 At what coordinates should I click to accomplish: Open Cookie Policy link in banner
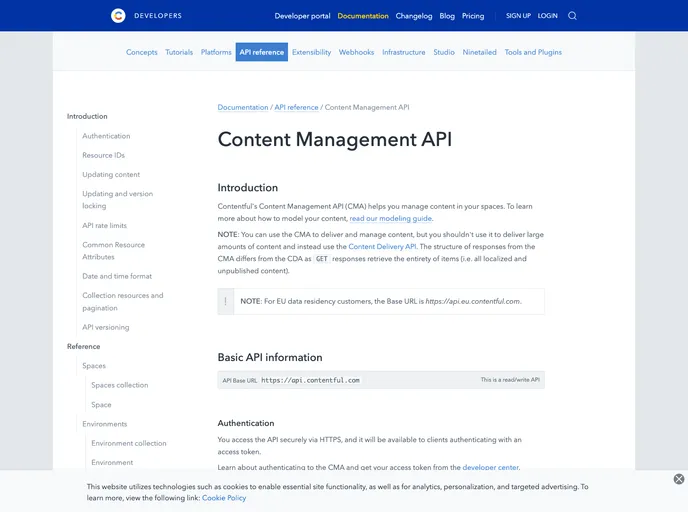click(224, 498)
